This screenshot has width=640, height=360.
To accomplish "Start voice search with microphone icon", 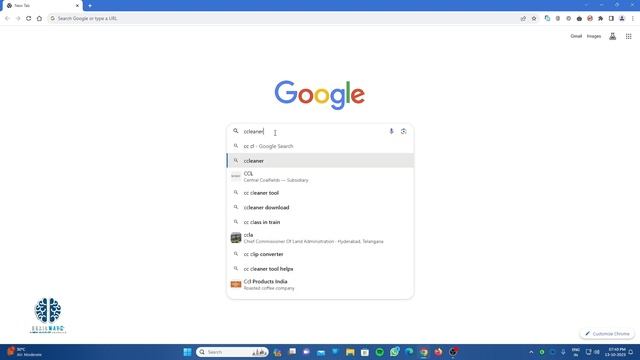I will 391,131.
